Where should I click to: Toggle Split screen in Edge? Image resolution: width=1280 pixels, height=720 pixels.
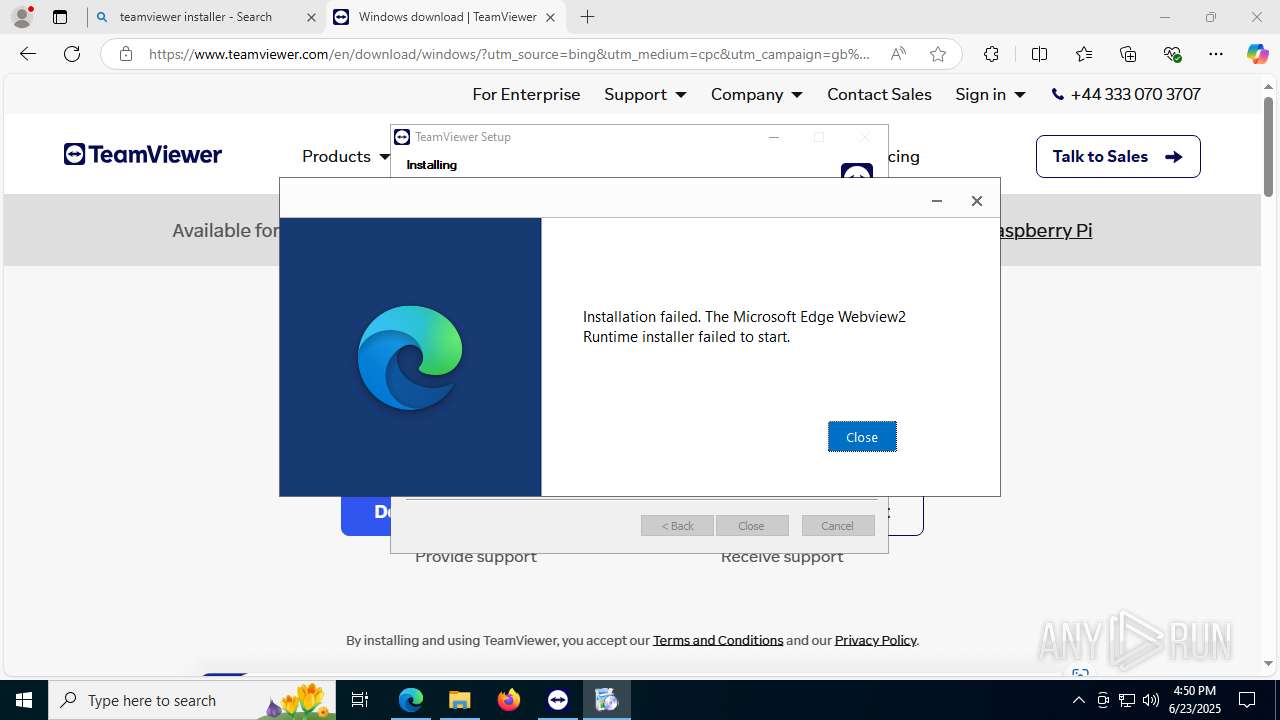1039,54
